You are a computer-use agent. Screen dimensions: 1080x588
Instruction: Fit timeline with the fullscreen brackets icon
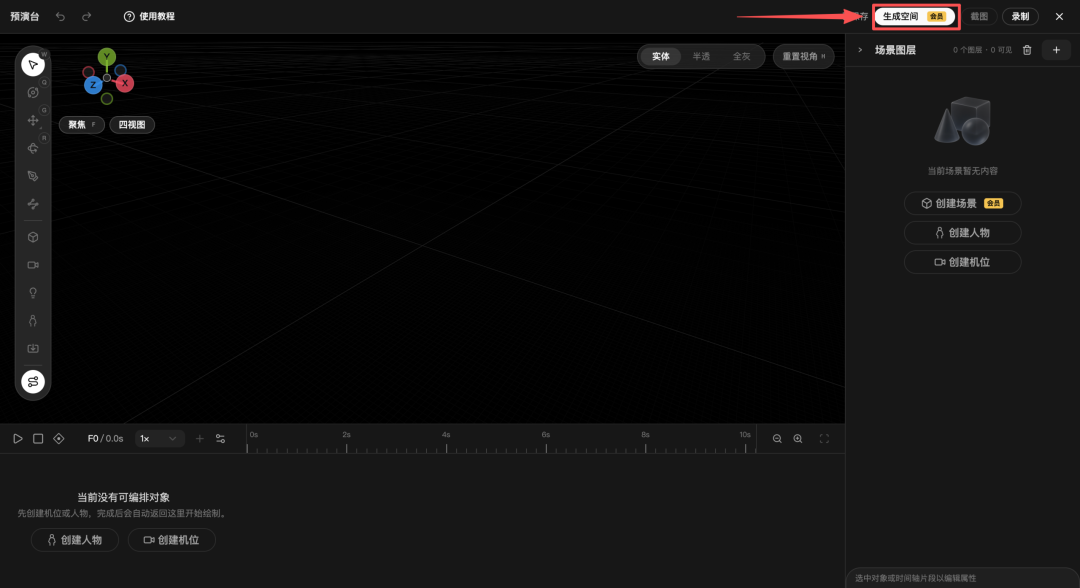click(824, 439)
